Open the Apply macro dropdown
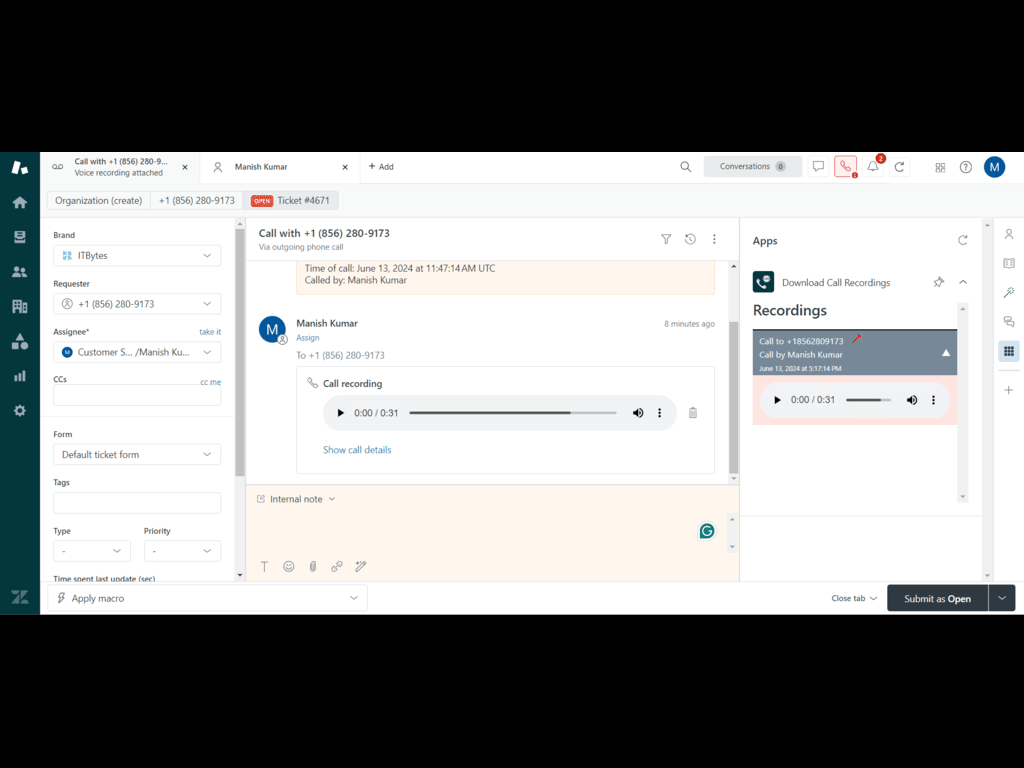 [x=208, y=598]
